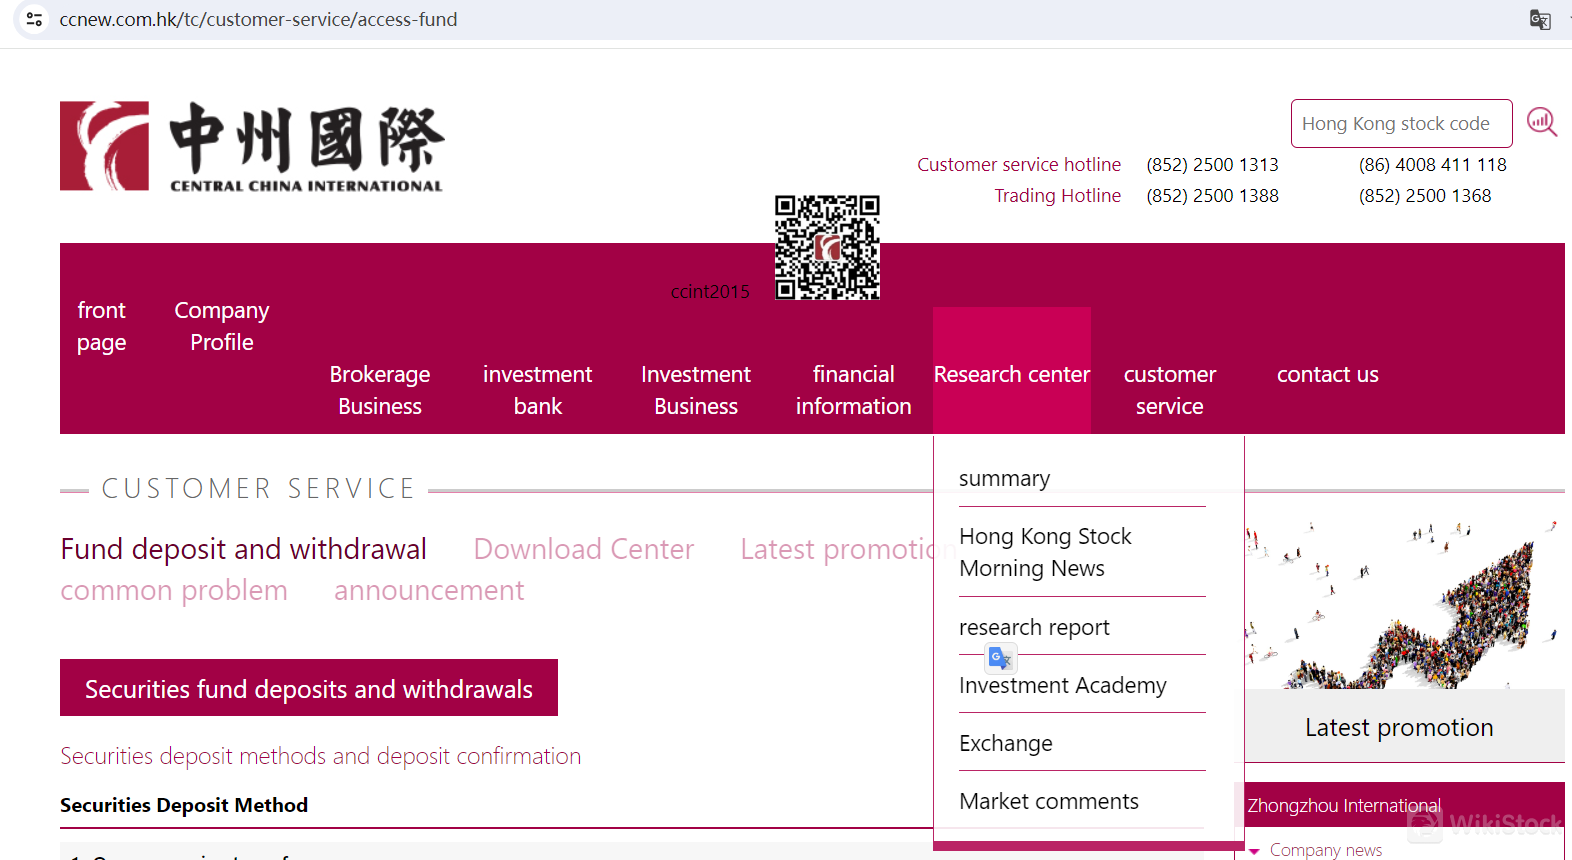Viewport: 1572px width, 860px height.
Task: Open the Investment Business menu
Action: coord(696,390)
